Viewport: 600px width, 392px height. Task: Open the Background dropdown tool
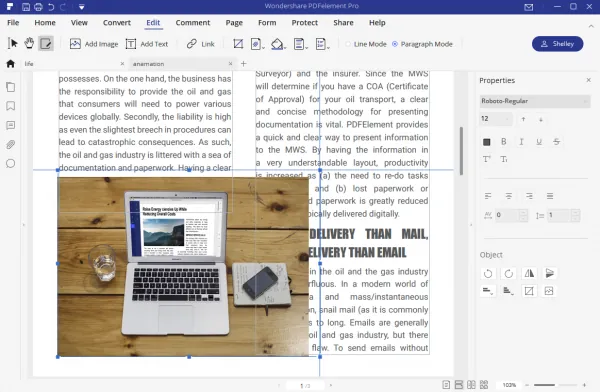pos(278,44)
